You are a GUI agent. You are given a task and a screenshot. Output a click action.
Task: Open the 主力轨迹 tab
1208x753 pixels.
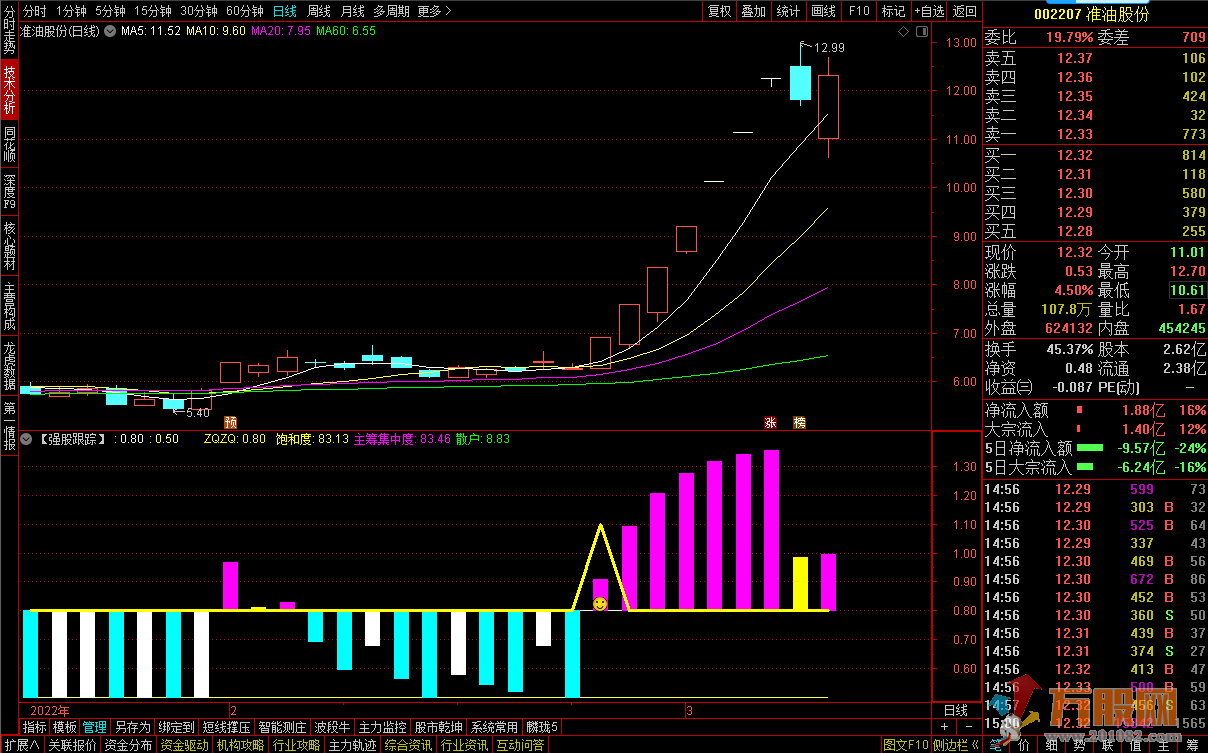click(352, 745)
